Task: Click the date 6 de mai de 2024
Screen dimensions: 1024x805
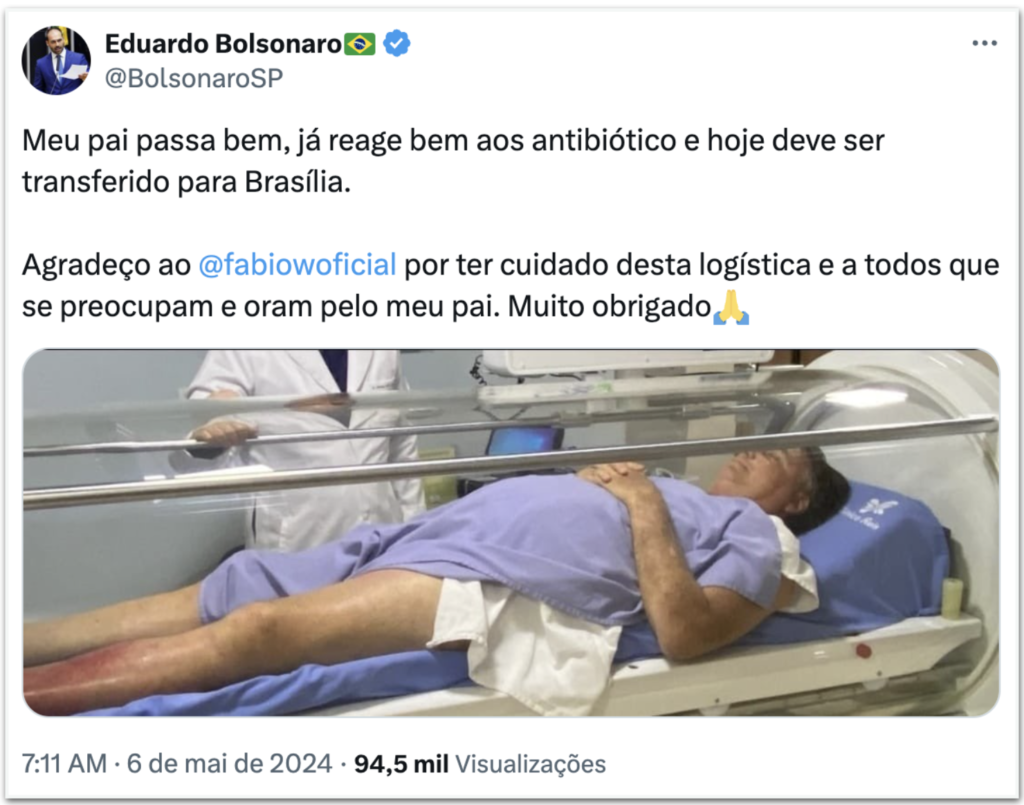Action: (229, 763)
